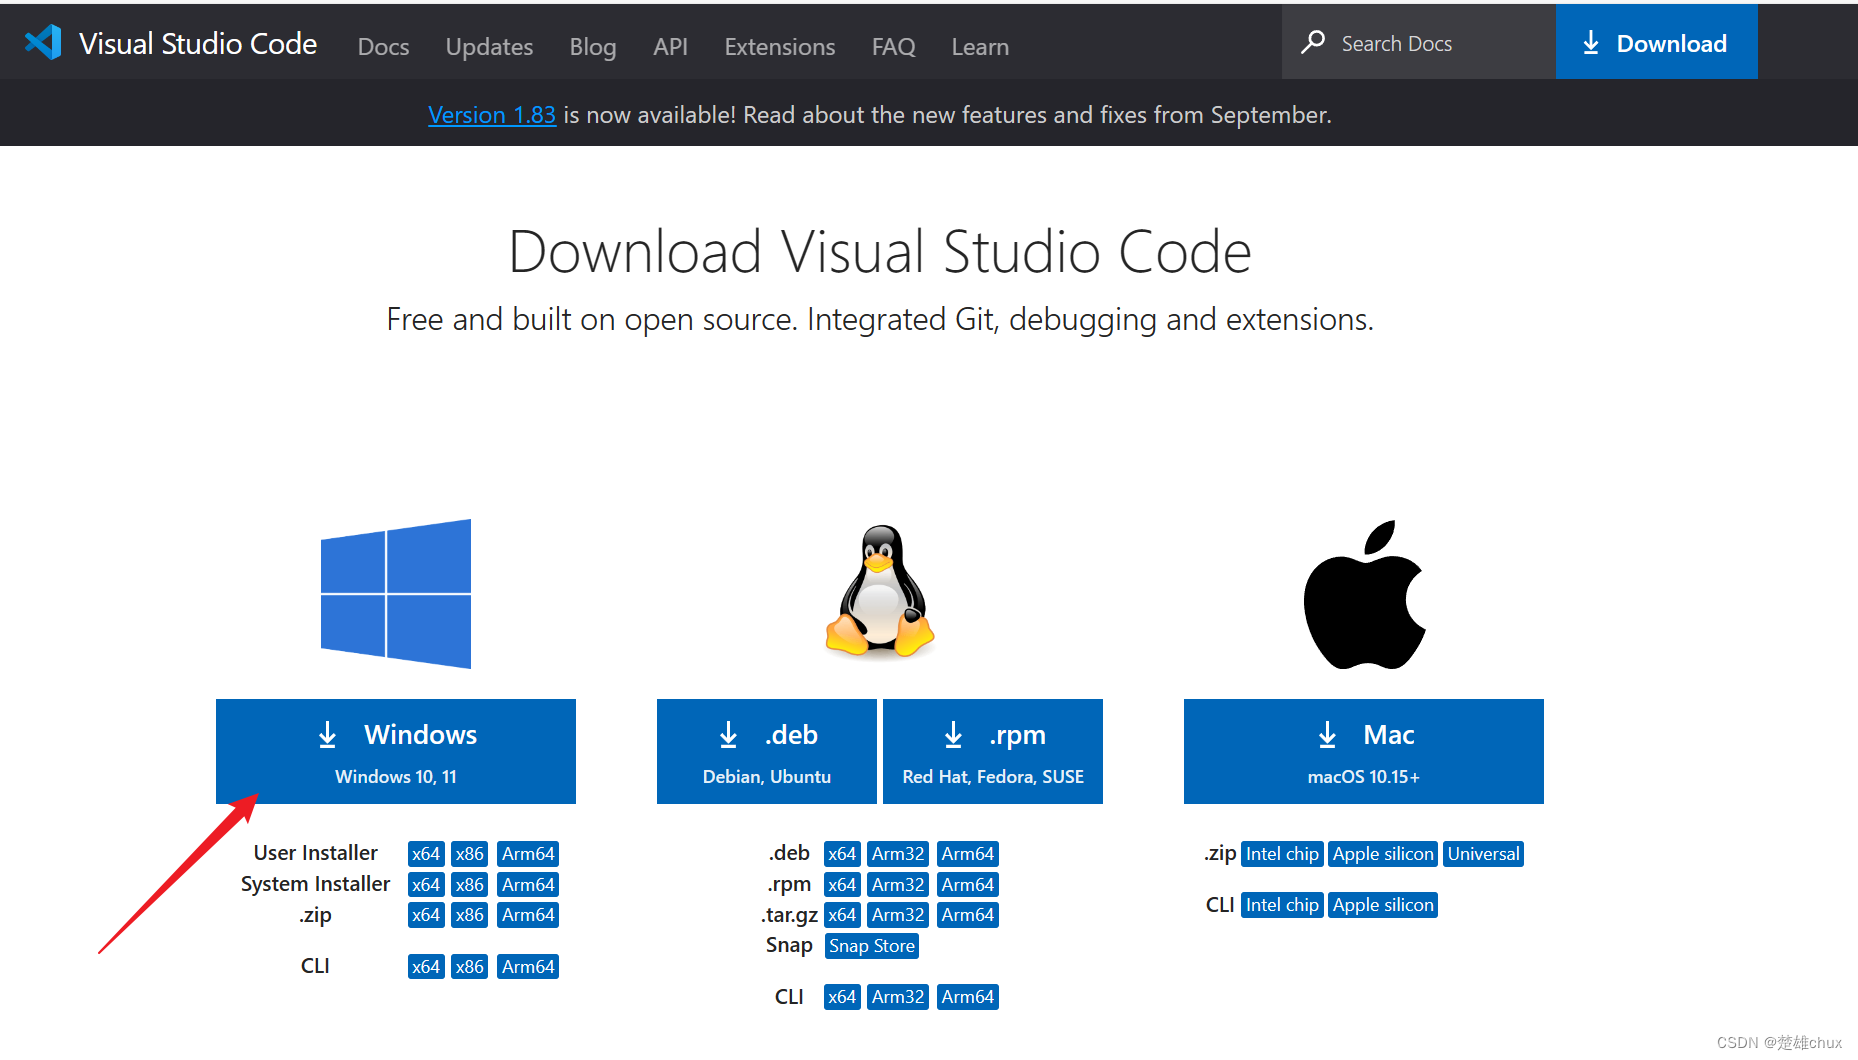Download the .rpm package for Red Hat, Fedora

tap(992, 751)
